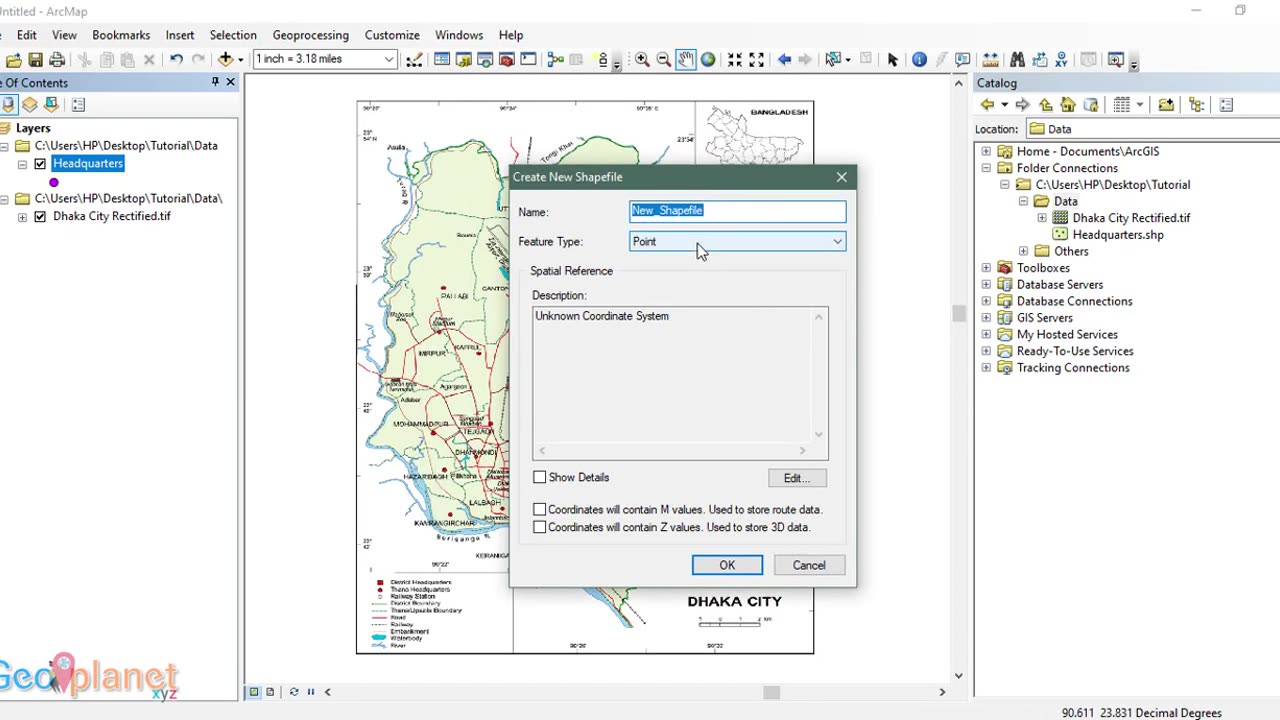Image resolution: width=1280 pixels, height=720 pixels.
Task: Toggle Headquarters layer visibility checkbox
Action: [40, 164]
